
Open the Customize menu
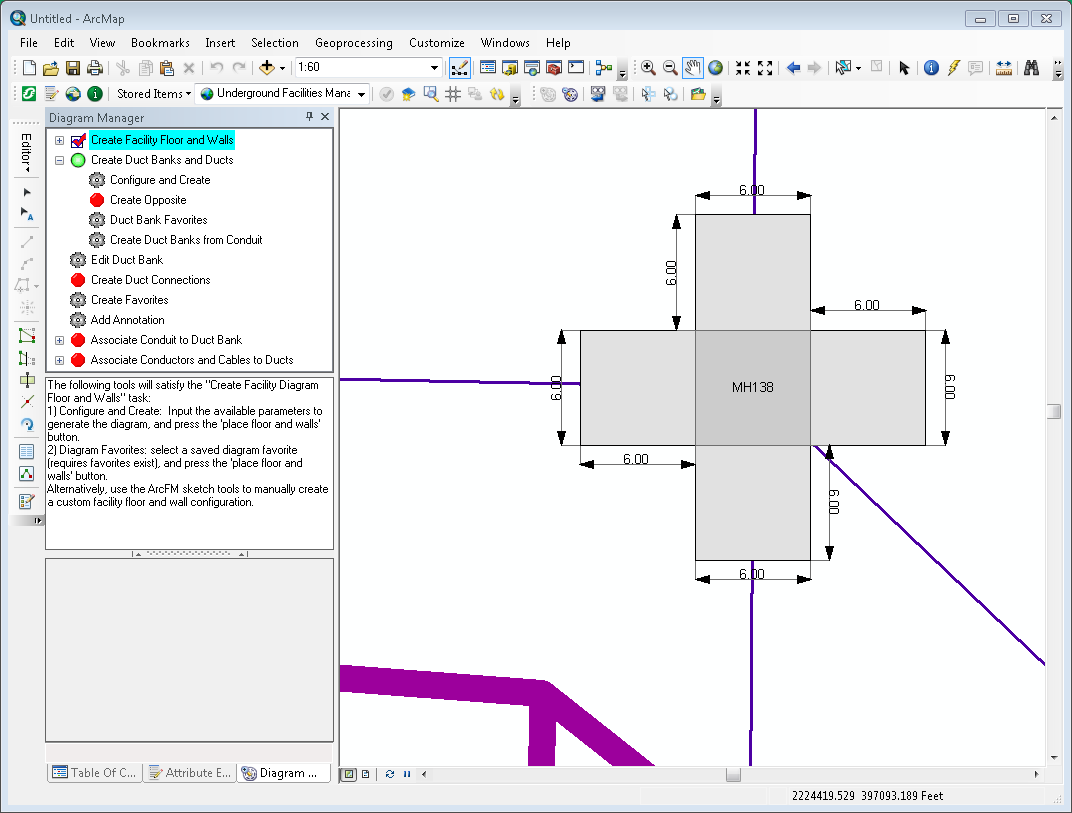436,42
